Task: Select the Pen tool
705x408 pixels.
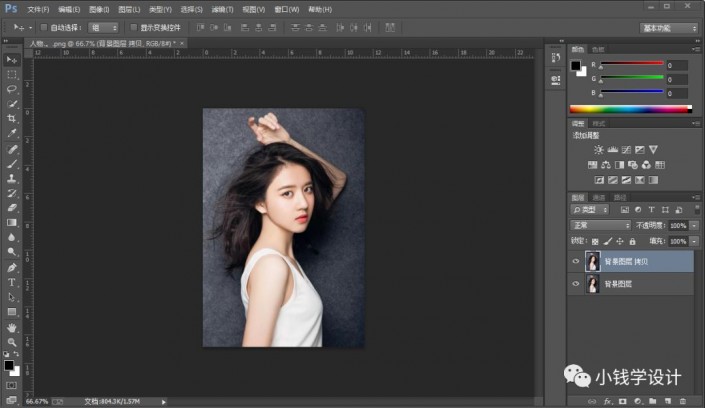Action: (x=12, y=268)
